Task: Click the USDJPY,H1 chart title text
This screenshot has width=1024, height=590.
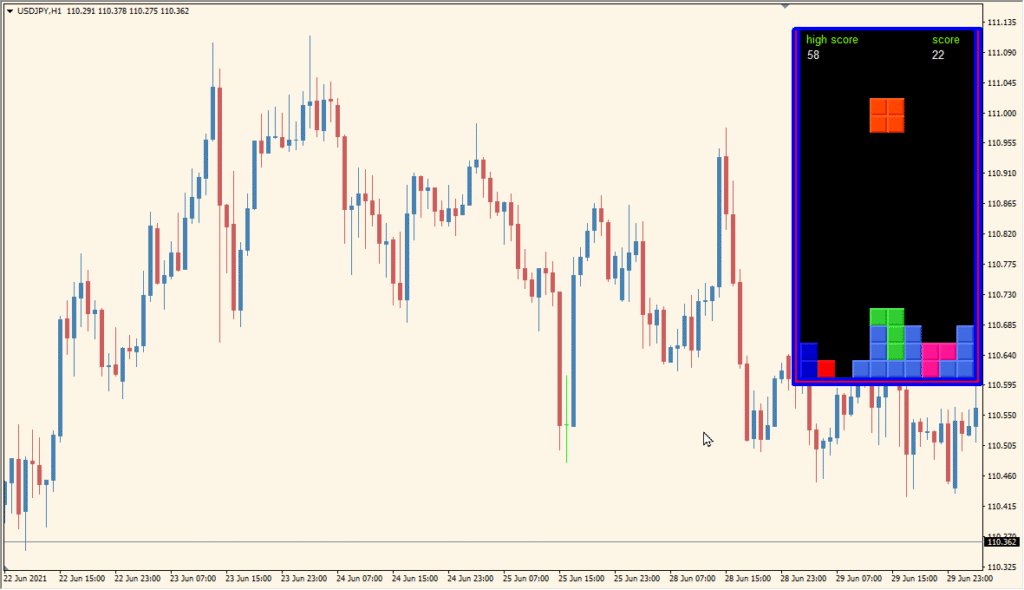Action: [x=39, y=11]
